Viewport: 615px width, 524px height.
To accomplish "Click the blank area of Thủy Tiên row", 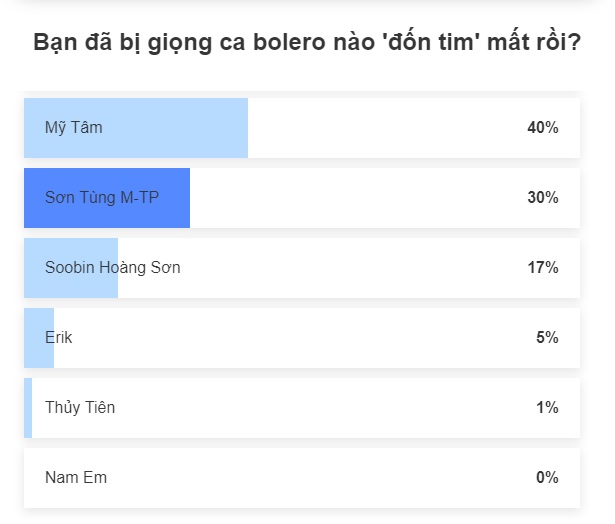I will (x=300, y=408).
